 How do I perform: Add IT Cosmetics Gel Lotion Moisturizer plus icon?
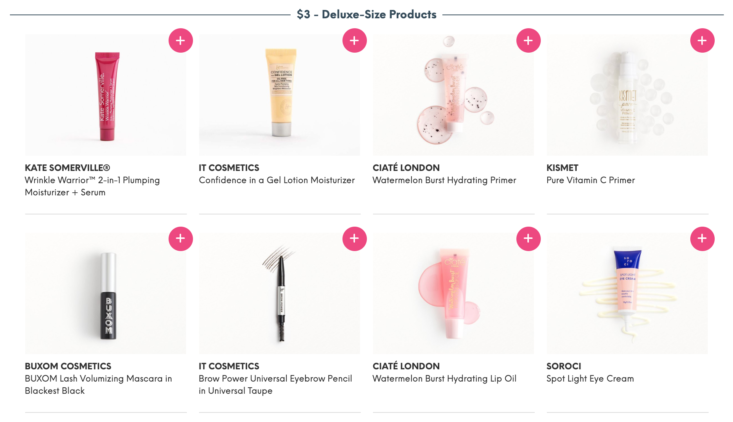coord(354,41)
